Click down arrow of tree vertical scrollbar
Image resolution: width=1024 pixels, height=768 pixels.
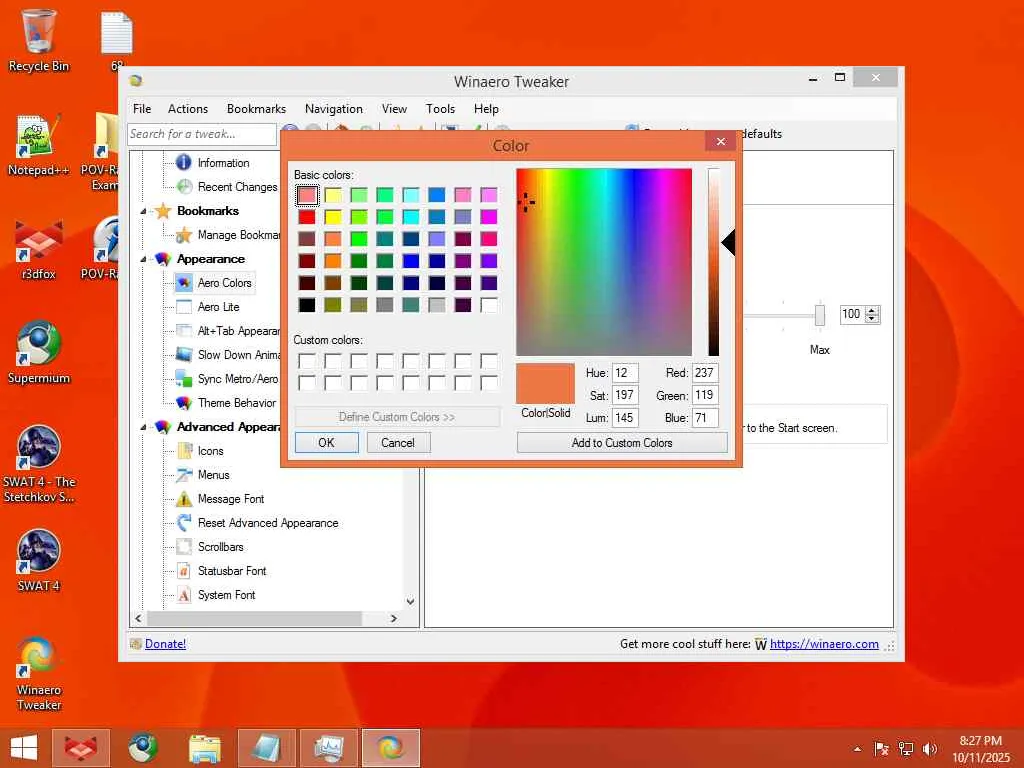[410, 601]
